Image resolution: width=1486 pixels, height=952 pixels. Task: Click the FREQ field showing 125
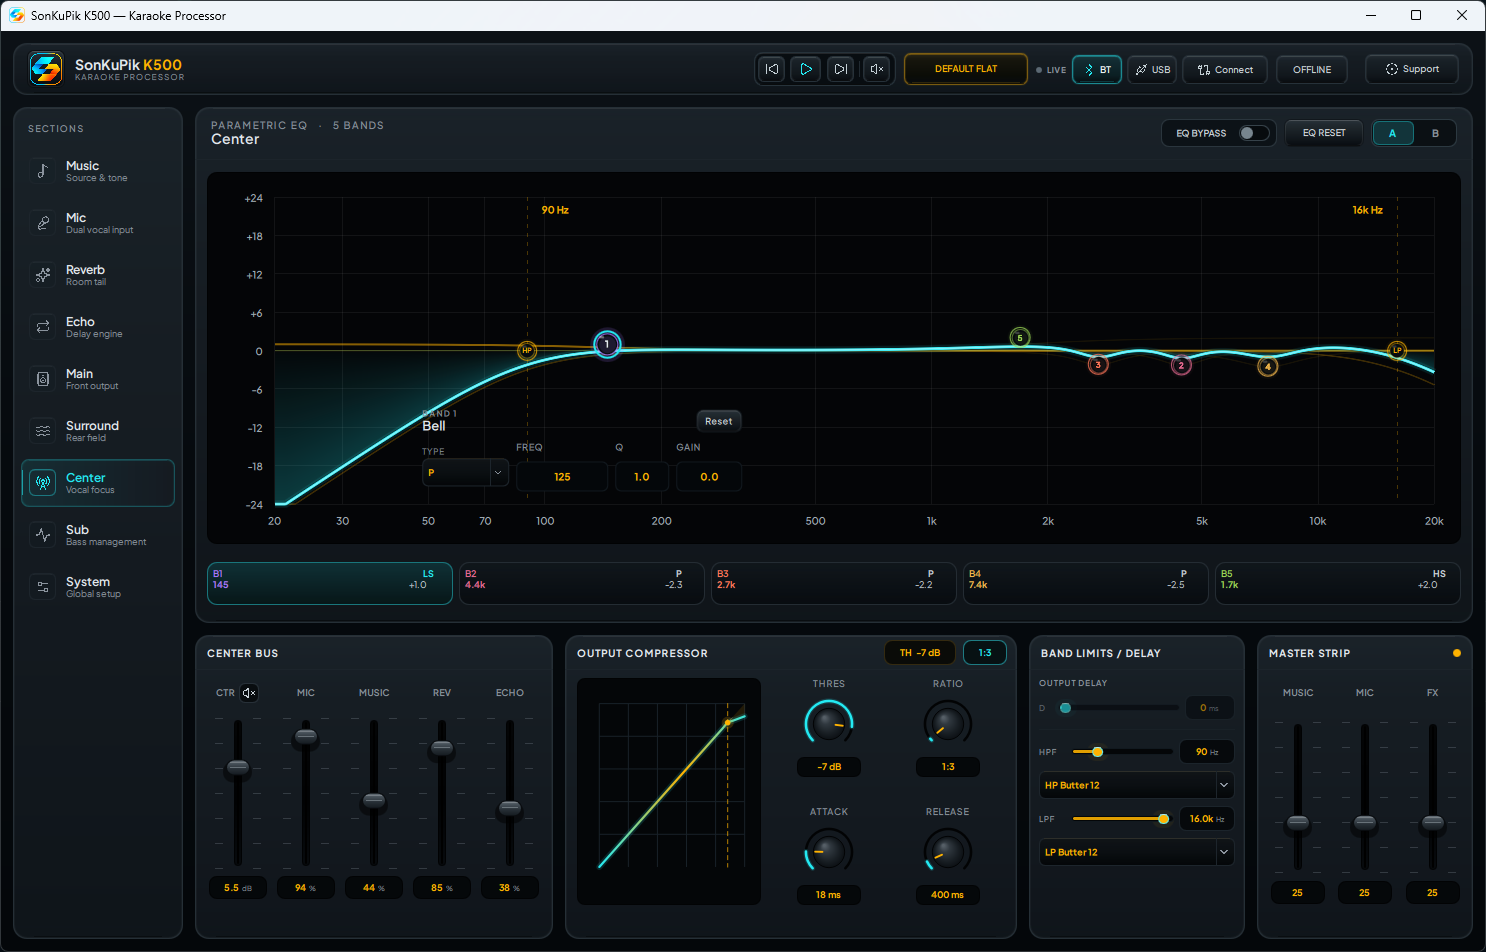pyautogui.click(x=562, y=477)
